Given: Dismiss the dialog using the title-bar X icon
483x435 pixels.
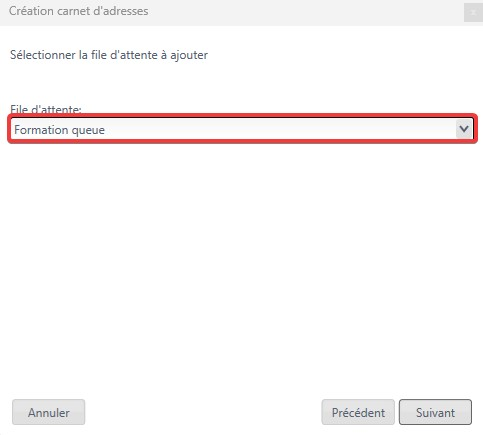Looking at the screenshot, I should 473,13.
